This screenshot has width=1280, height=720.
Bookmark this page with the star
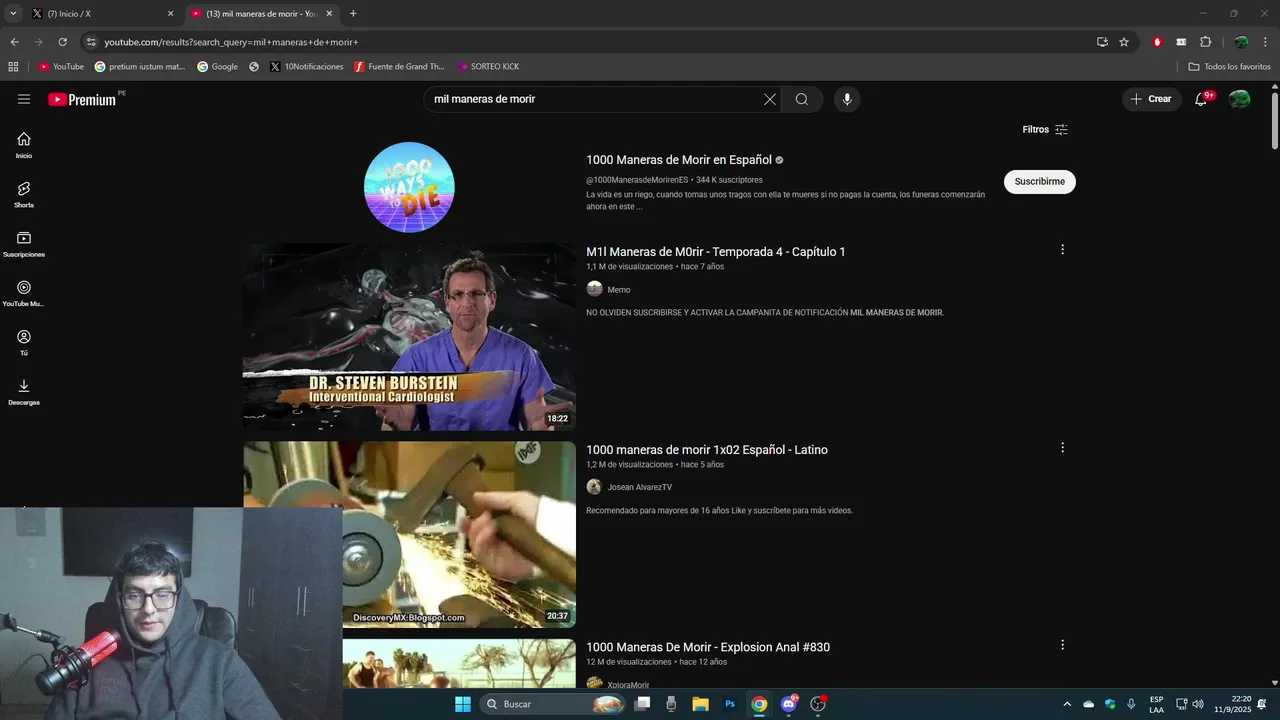pos(1124,42)
